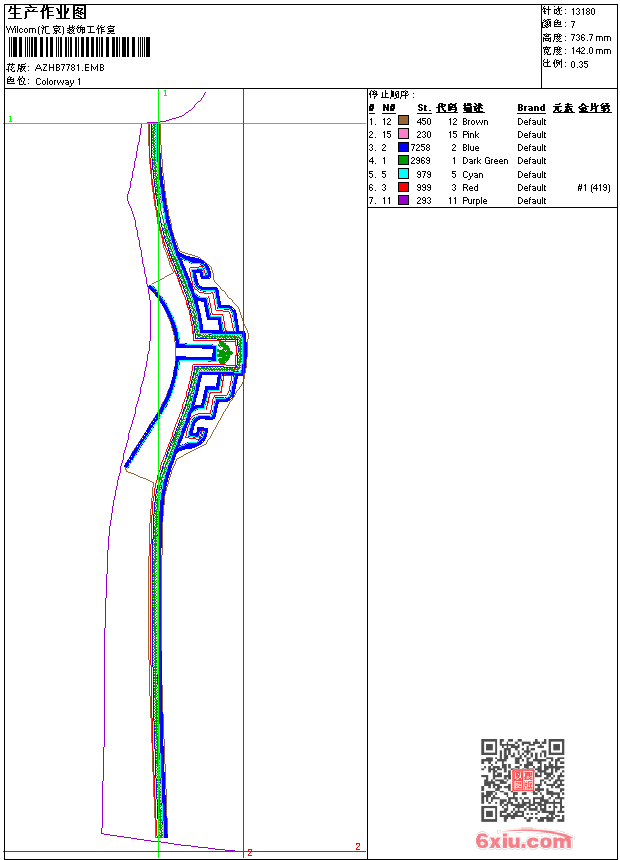
Task: Click the QR code image
Action: pos(522,780)
